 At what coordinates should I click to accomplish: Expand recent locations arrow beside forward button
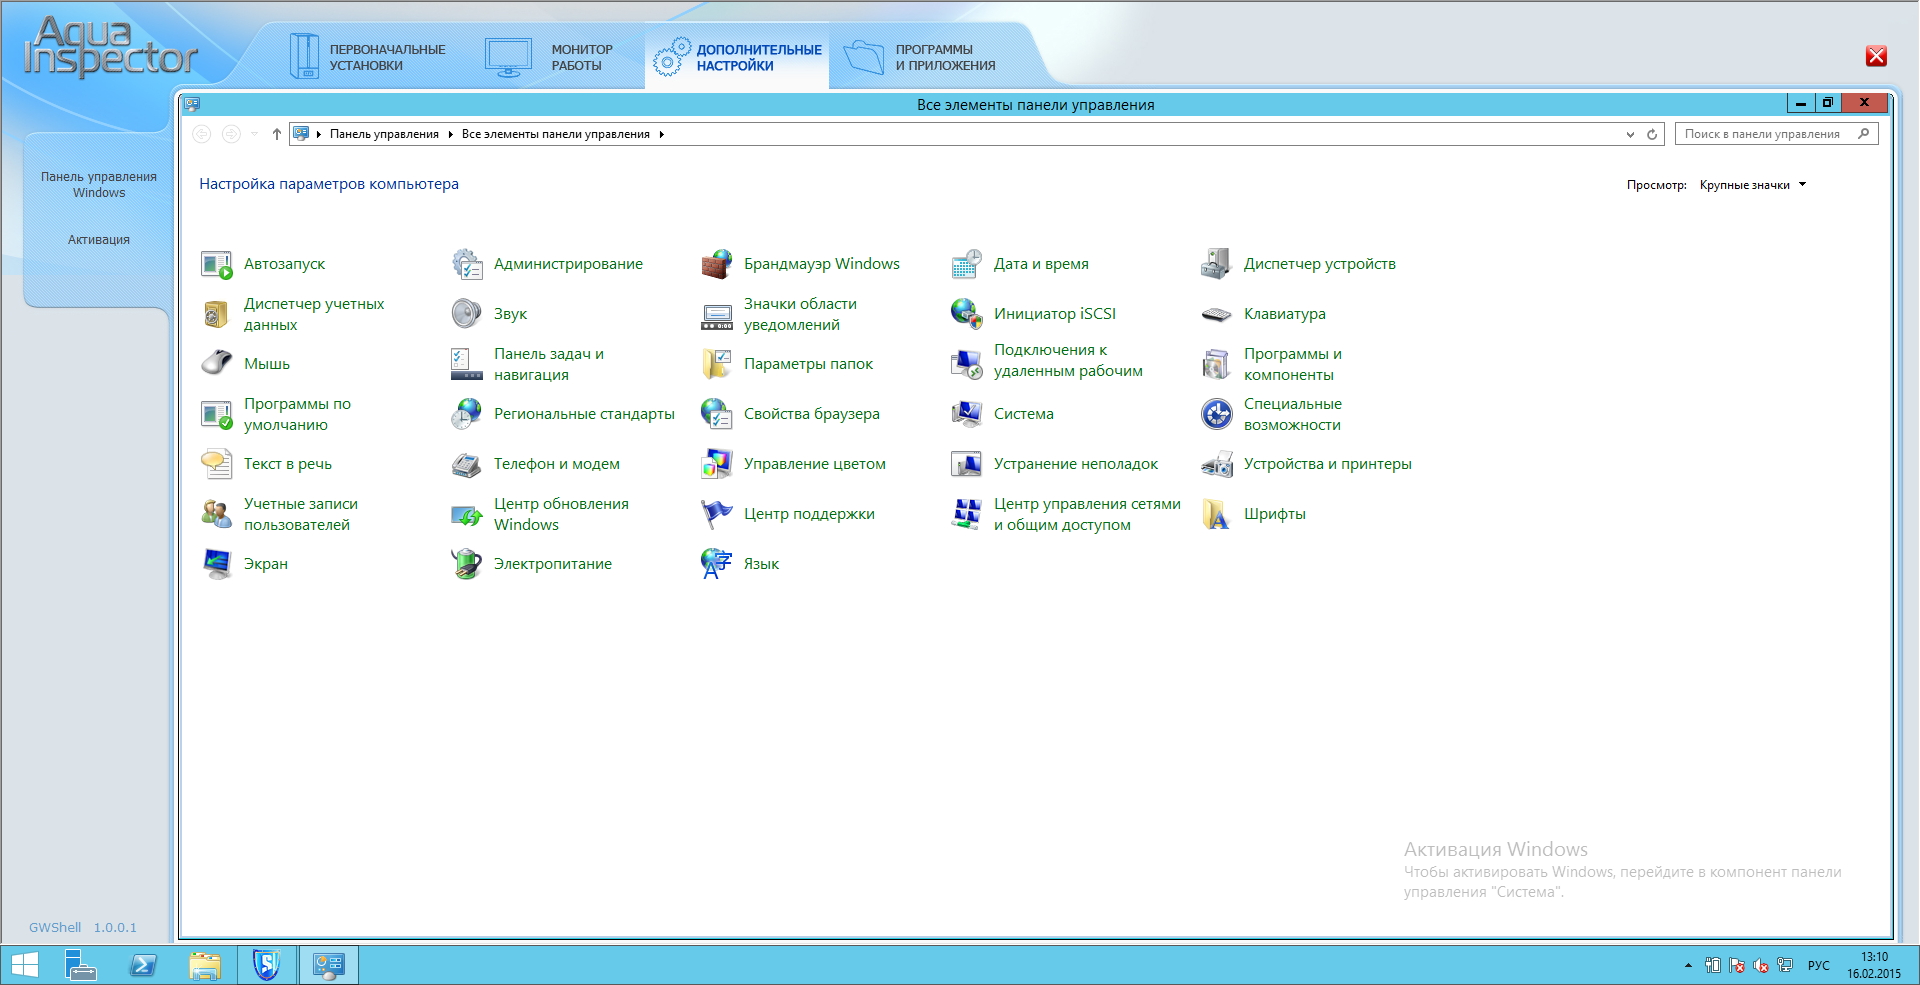tap(254, 134)
